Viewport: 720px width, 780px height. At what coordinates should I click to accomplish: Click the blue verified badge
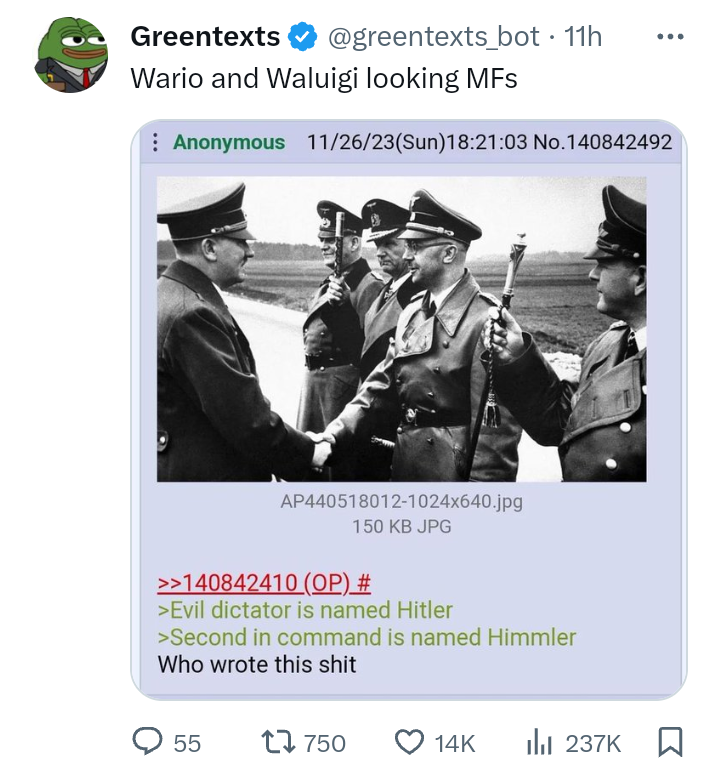(303, 37)
